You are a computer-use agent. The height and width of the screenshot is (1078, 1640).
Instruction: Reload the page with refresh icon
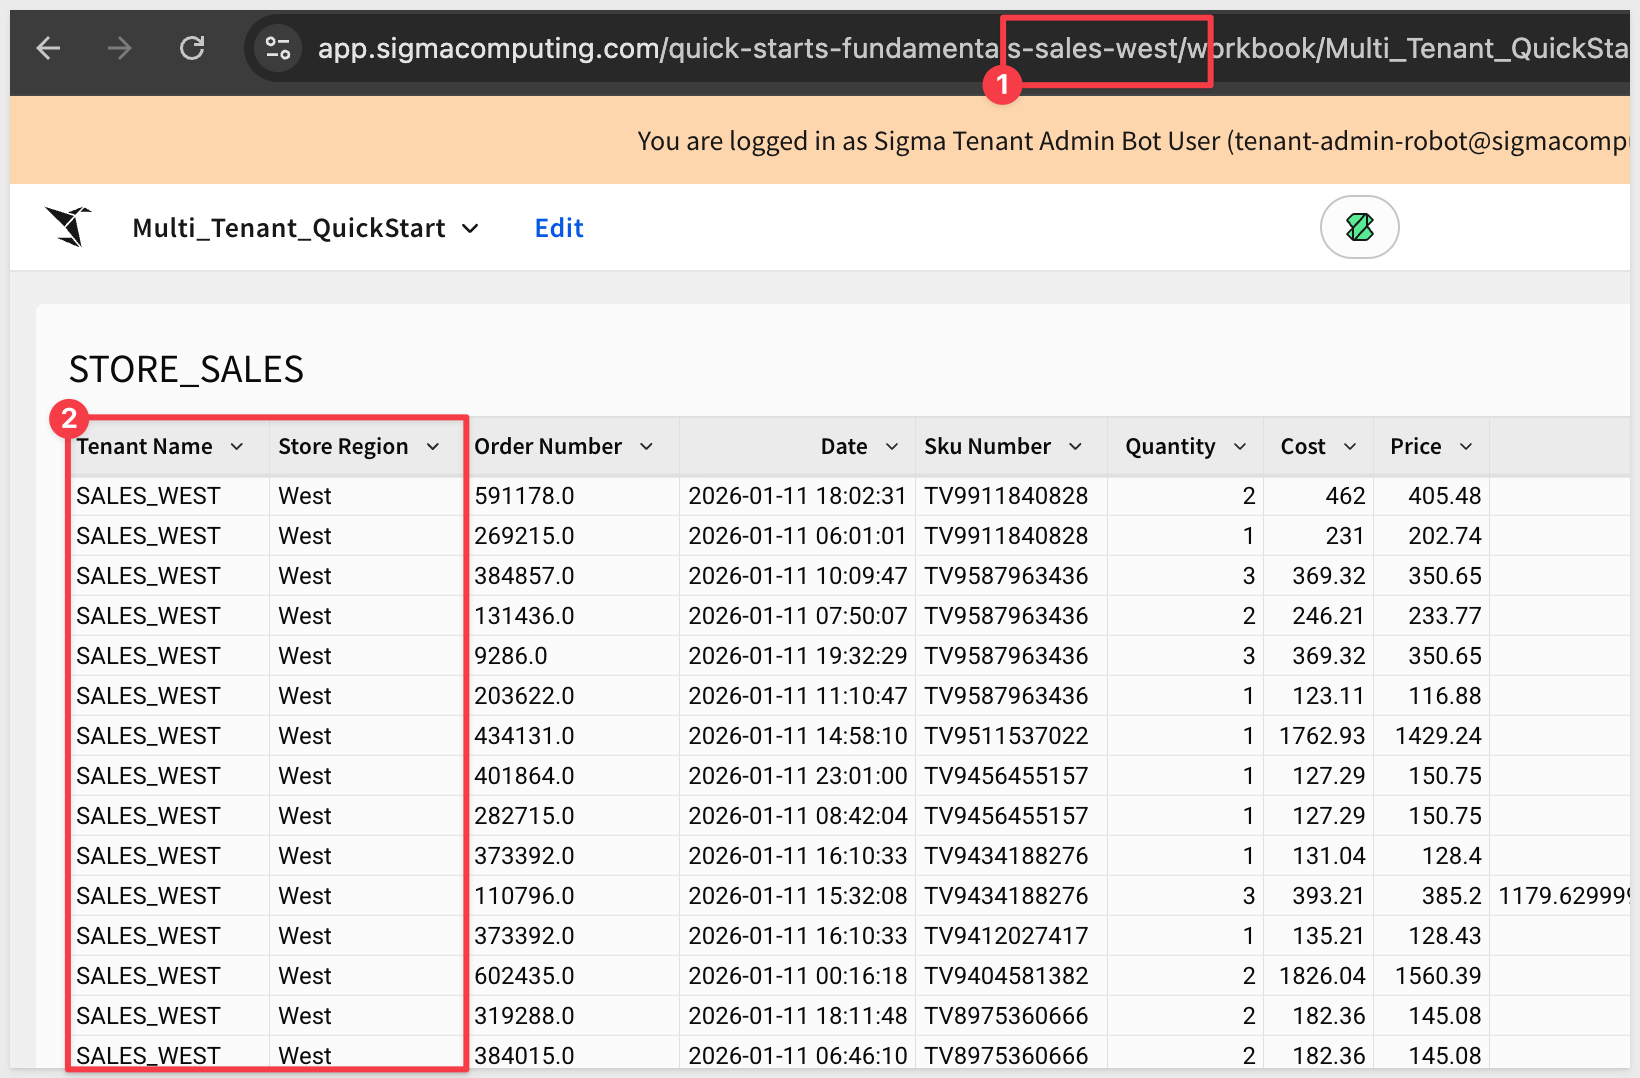click(x=192, y=48)
